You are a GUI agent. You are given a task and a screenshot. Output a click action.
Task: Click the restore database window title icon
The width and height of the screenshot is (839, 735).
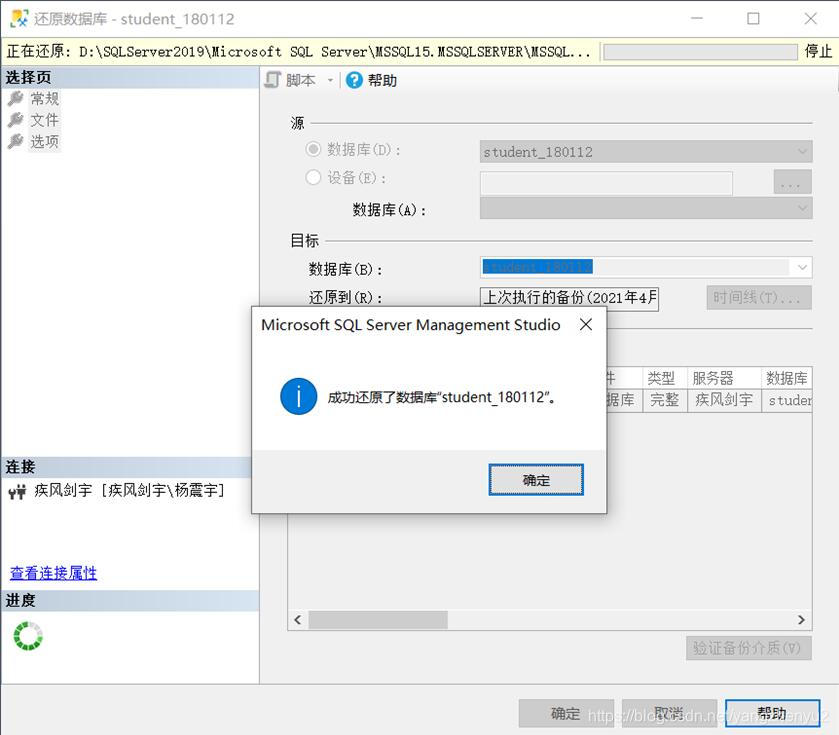click(x=19, y=18)
